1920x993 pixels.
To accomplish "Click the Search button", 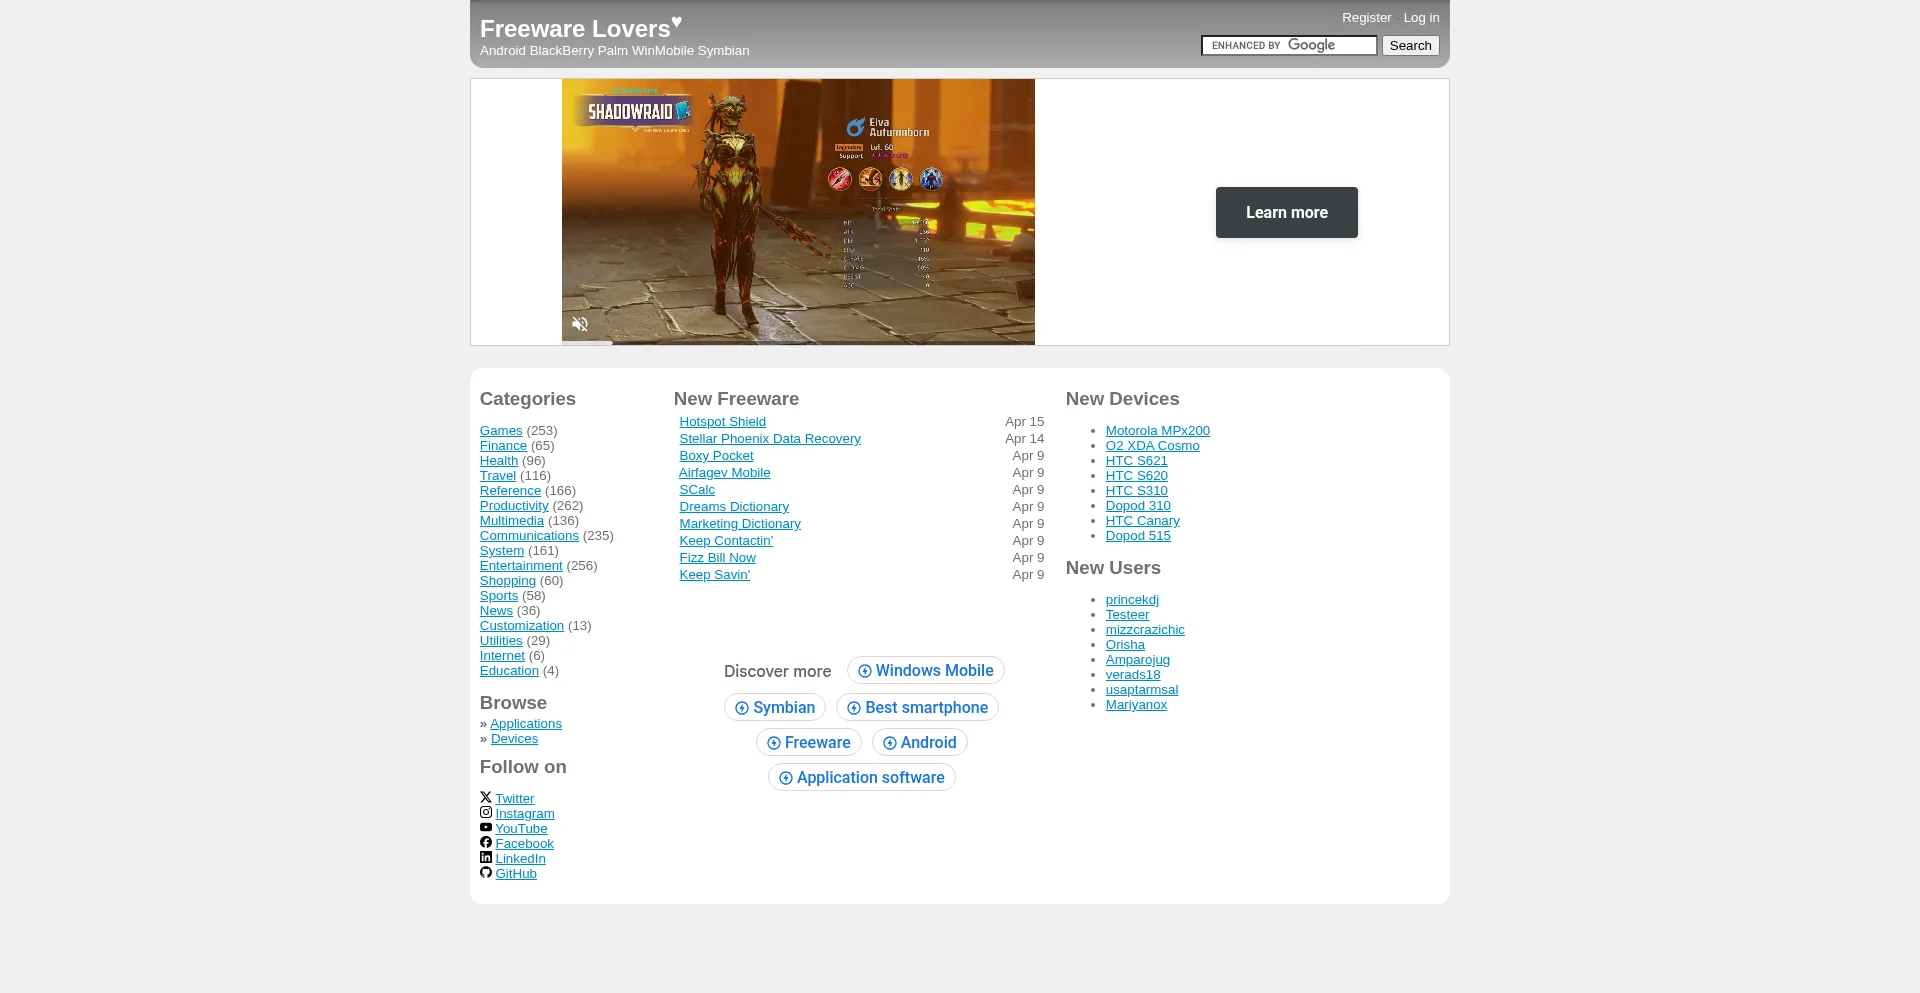I will click(x=1409, y=45).
